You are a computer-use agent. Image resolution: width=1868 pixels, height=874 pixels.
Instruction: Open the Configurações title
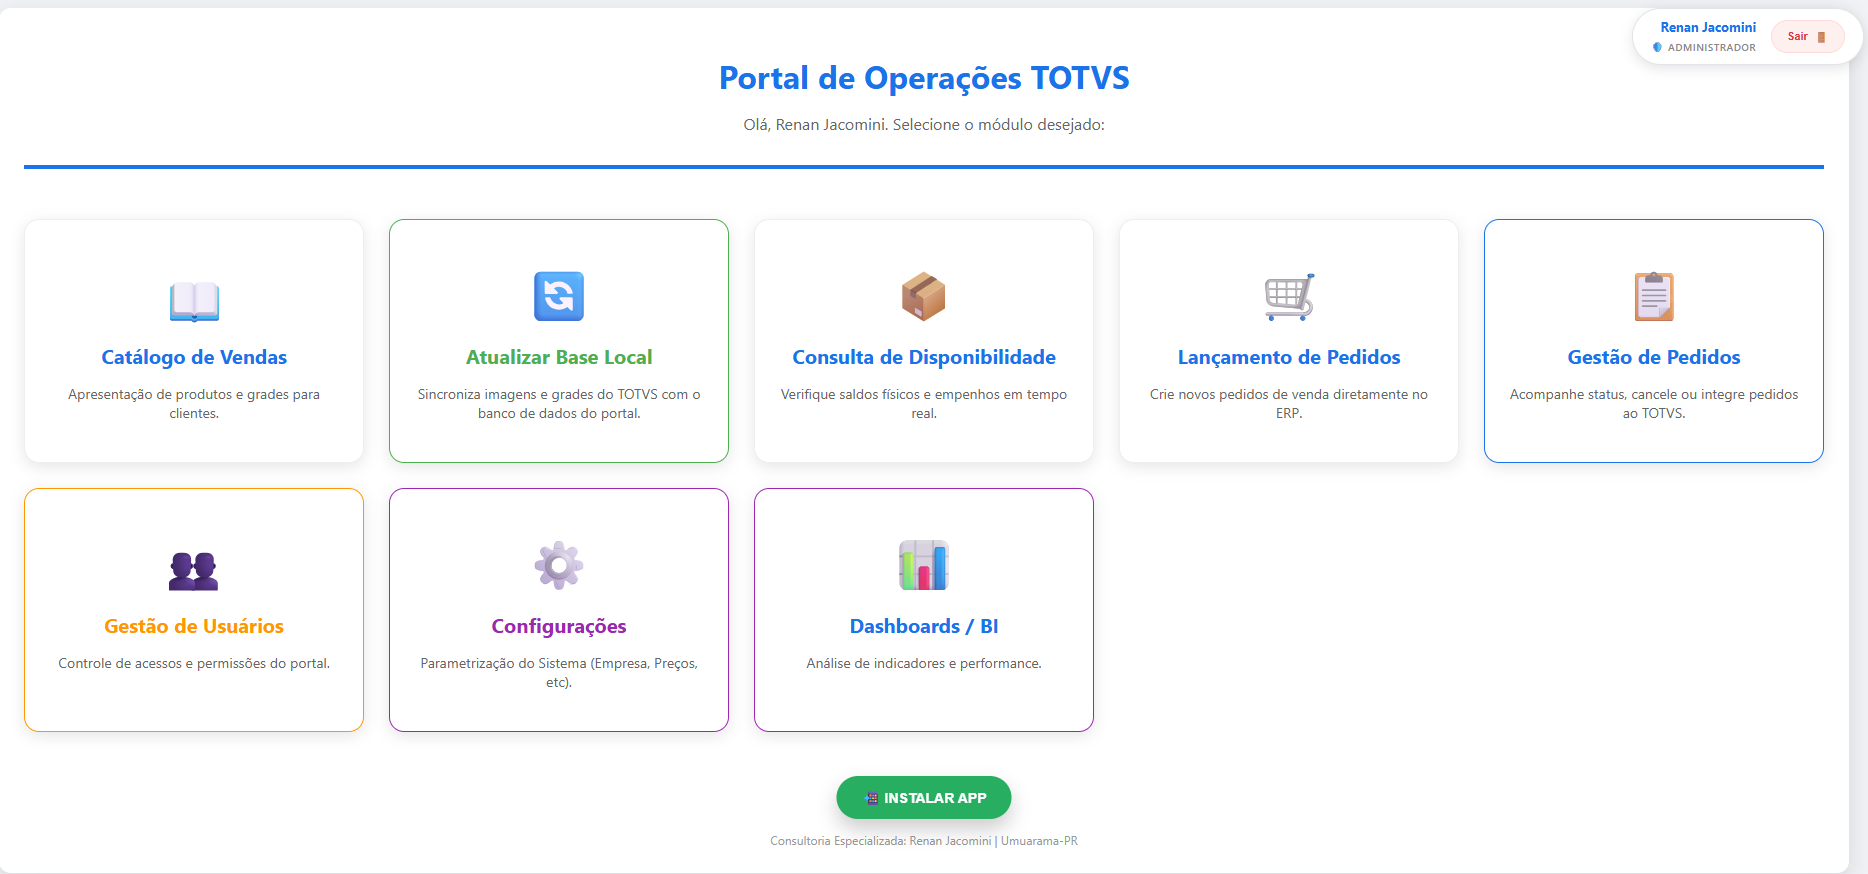tap(559, 626)
